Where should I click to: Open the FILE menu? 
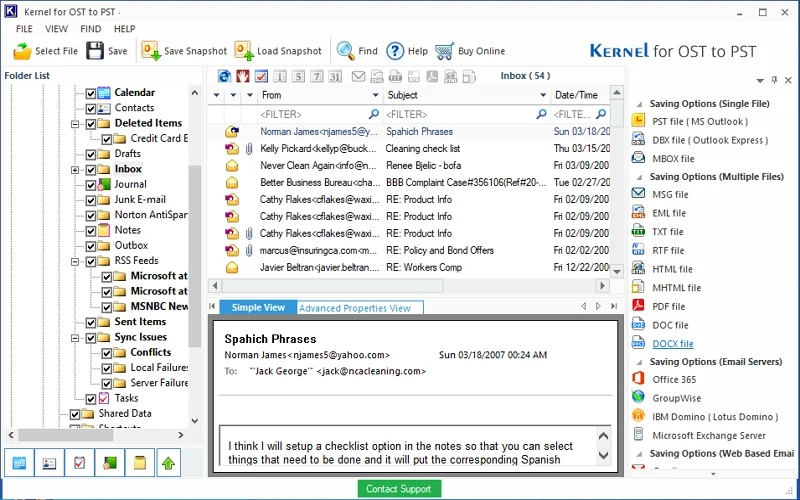24,29
